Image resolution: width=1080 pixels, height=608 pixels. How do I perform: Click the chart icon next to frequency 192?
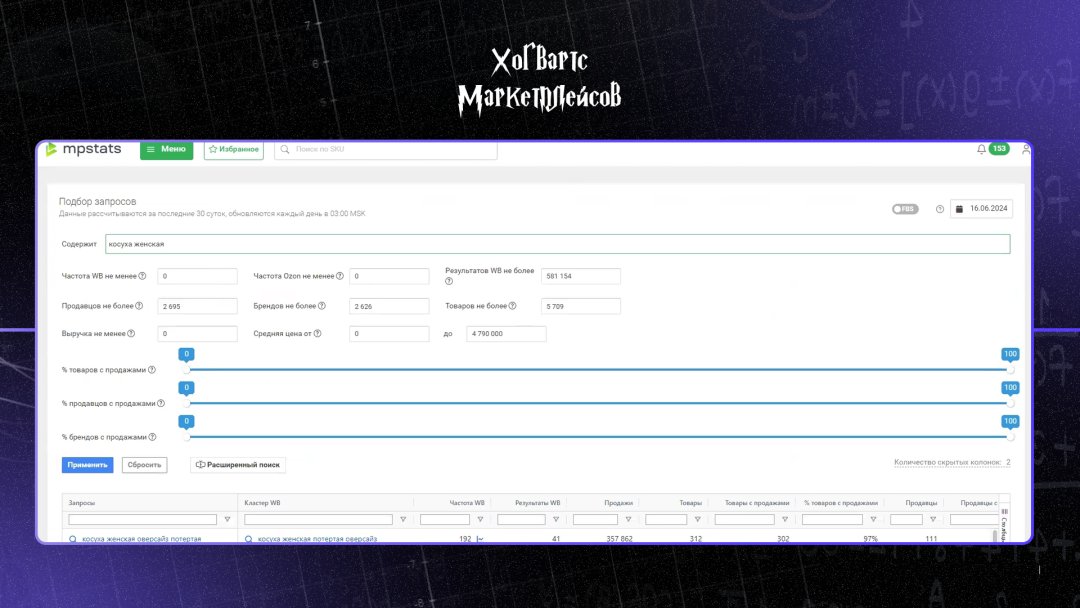pyautogui.click(x=480, y=539)
